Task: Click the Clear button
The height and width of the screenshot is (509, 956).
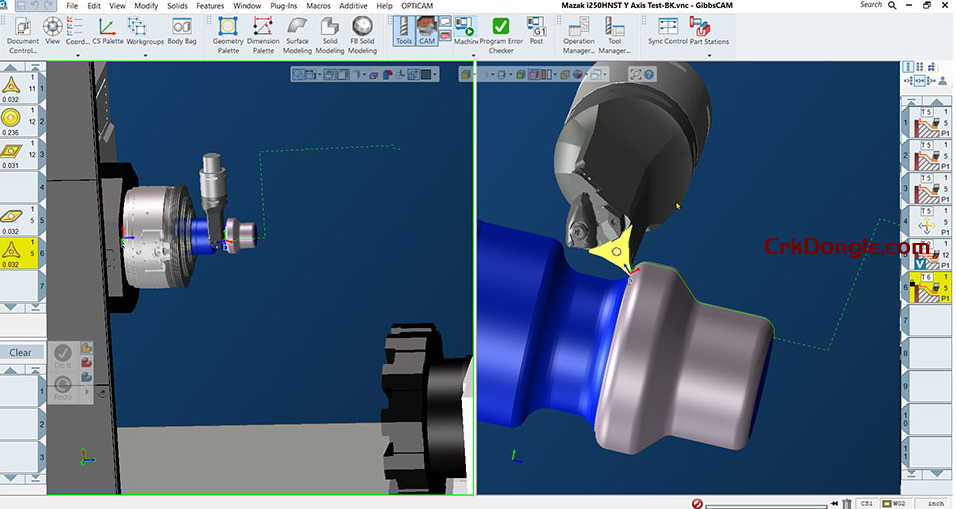Action: coord(21,352)
